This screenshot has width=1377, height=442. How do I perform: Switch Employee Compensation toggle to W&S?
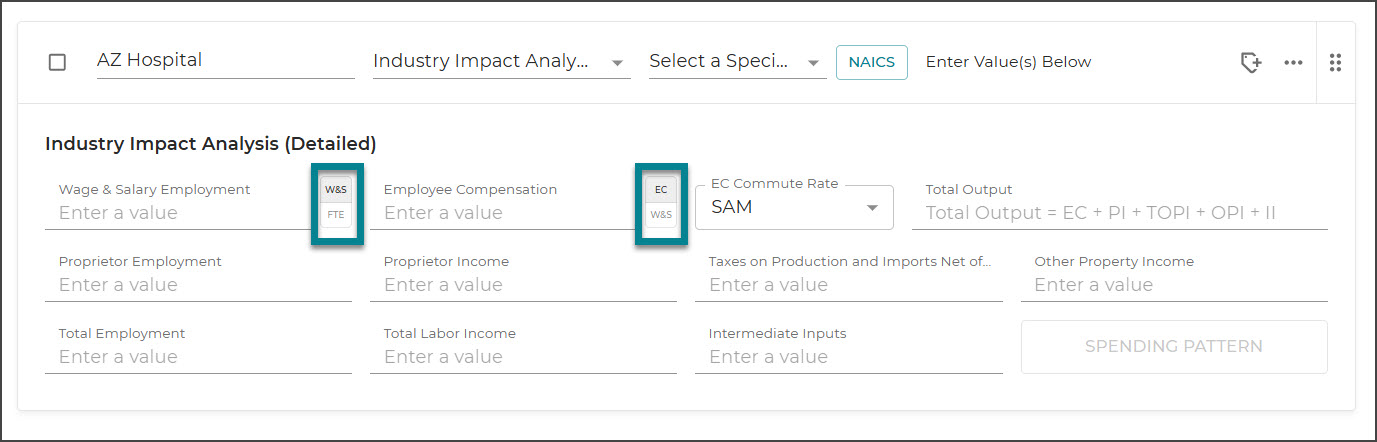click(x=660, y=215)
